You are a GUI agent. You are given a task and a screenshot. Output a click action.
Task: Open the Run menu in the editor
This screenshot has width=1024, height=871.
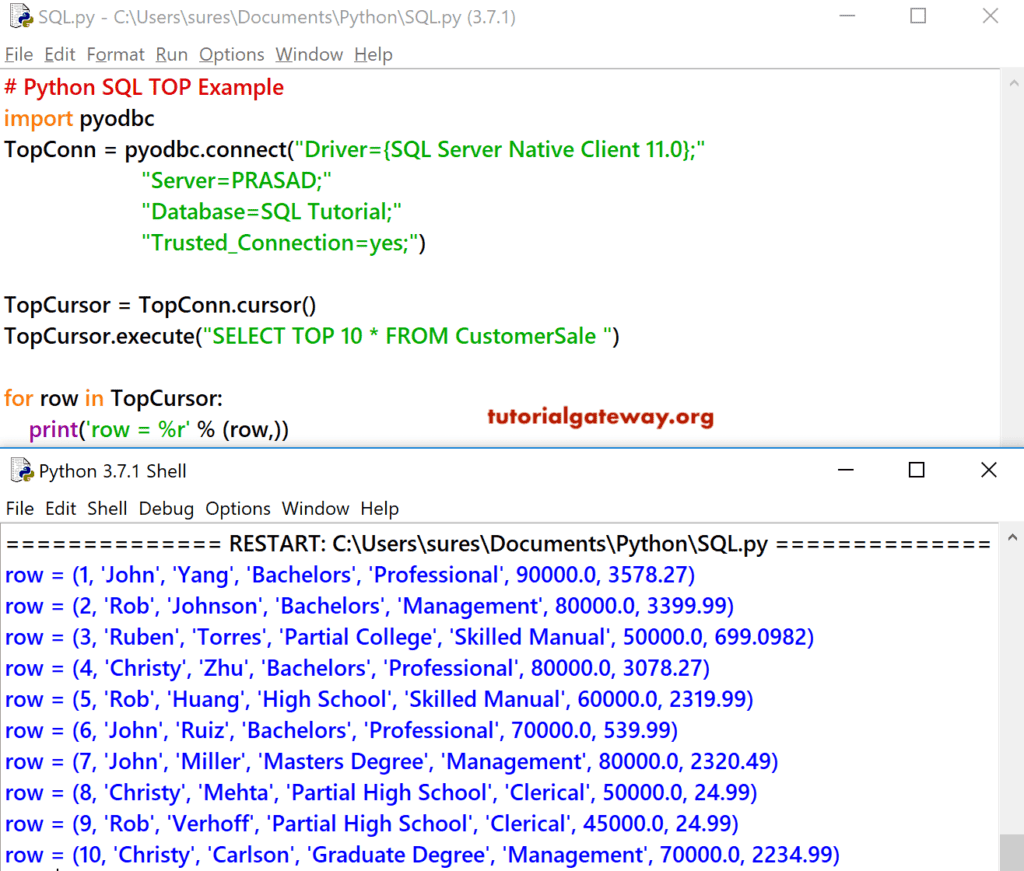tap(170, 54)
